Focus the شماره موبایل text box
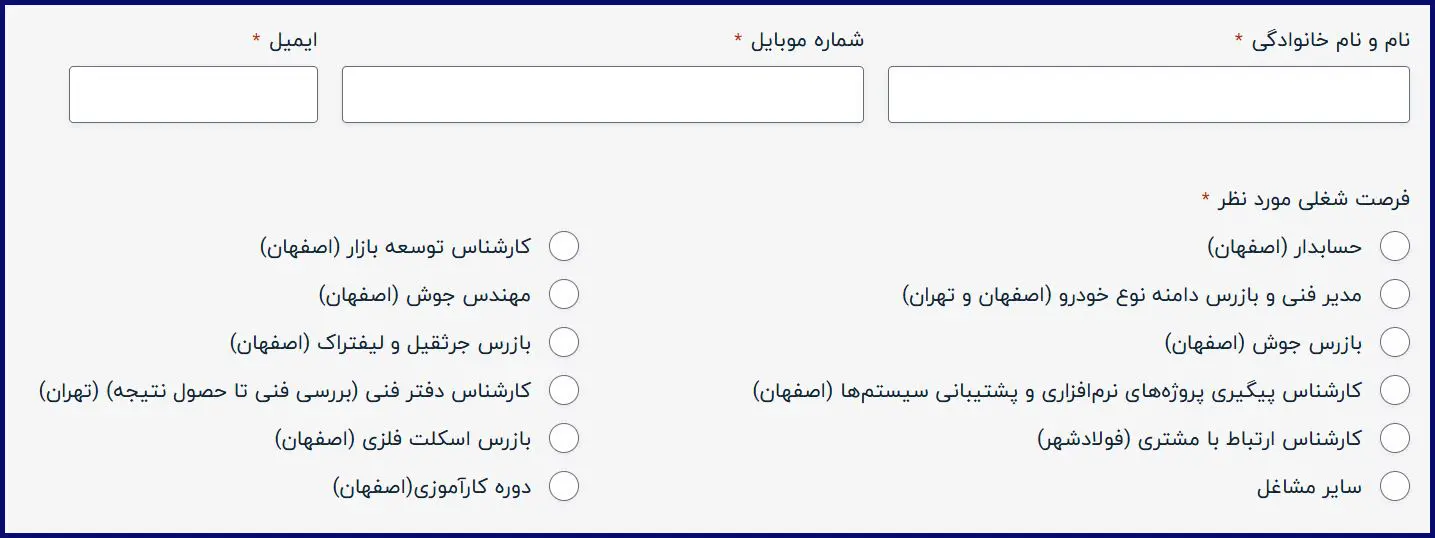This screenshot has width=1435, height=538. (x=602, y=95)
